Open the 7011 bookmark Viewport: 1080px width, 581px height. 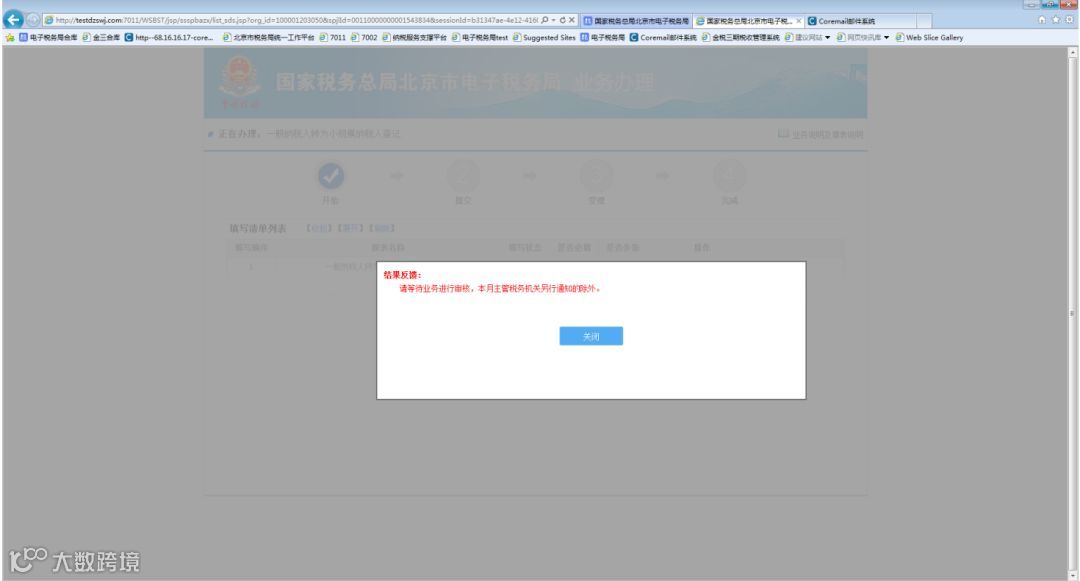pyautogui.click(x=333, y=38)
